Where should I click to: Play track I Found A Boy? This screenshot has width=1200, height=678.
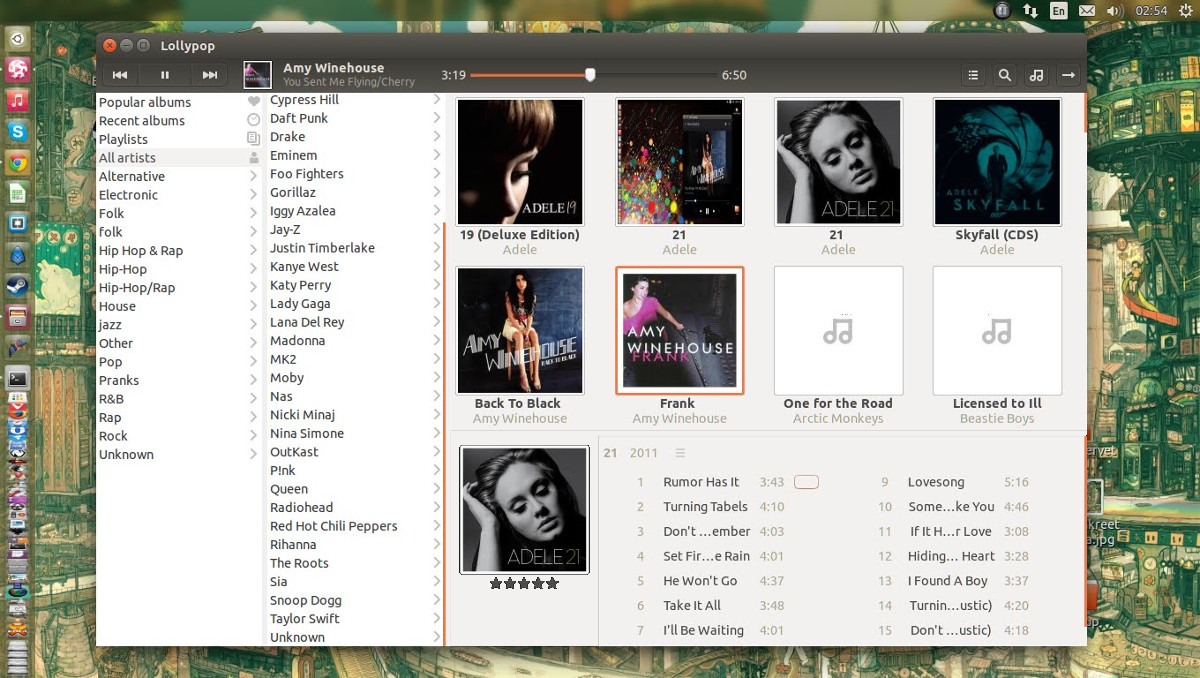pyautogui.click(x=948, y=581)
